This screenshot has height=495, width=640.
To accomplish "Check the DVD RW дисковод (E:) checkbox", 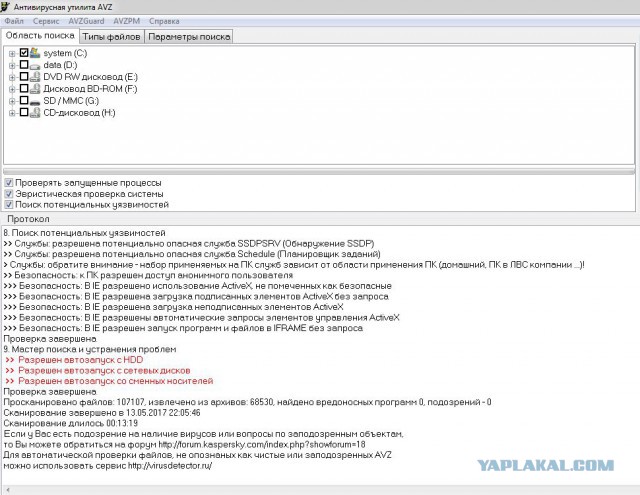I will pyautogui.click(x=24, y=76).
